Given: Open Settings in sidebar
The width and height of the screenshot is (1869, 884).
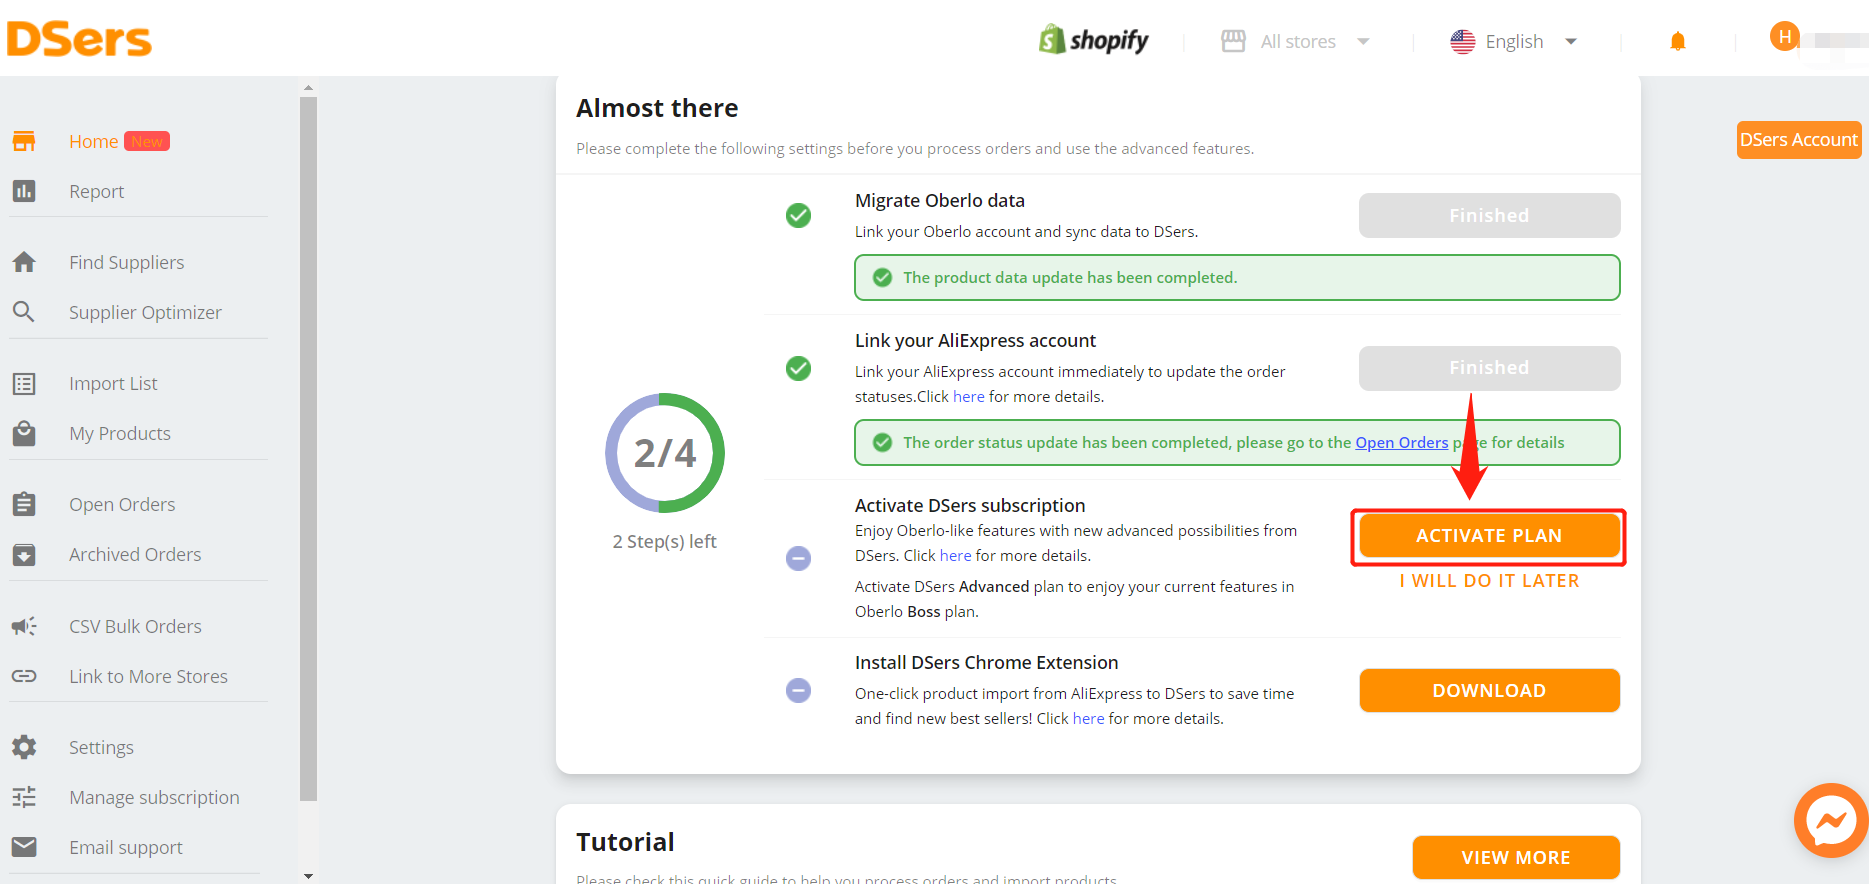Looking at the screenshot, I should pos(101,747).
